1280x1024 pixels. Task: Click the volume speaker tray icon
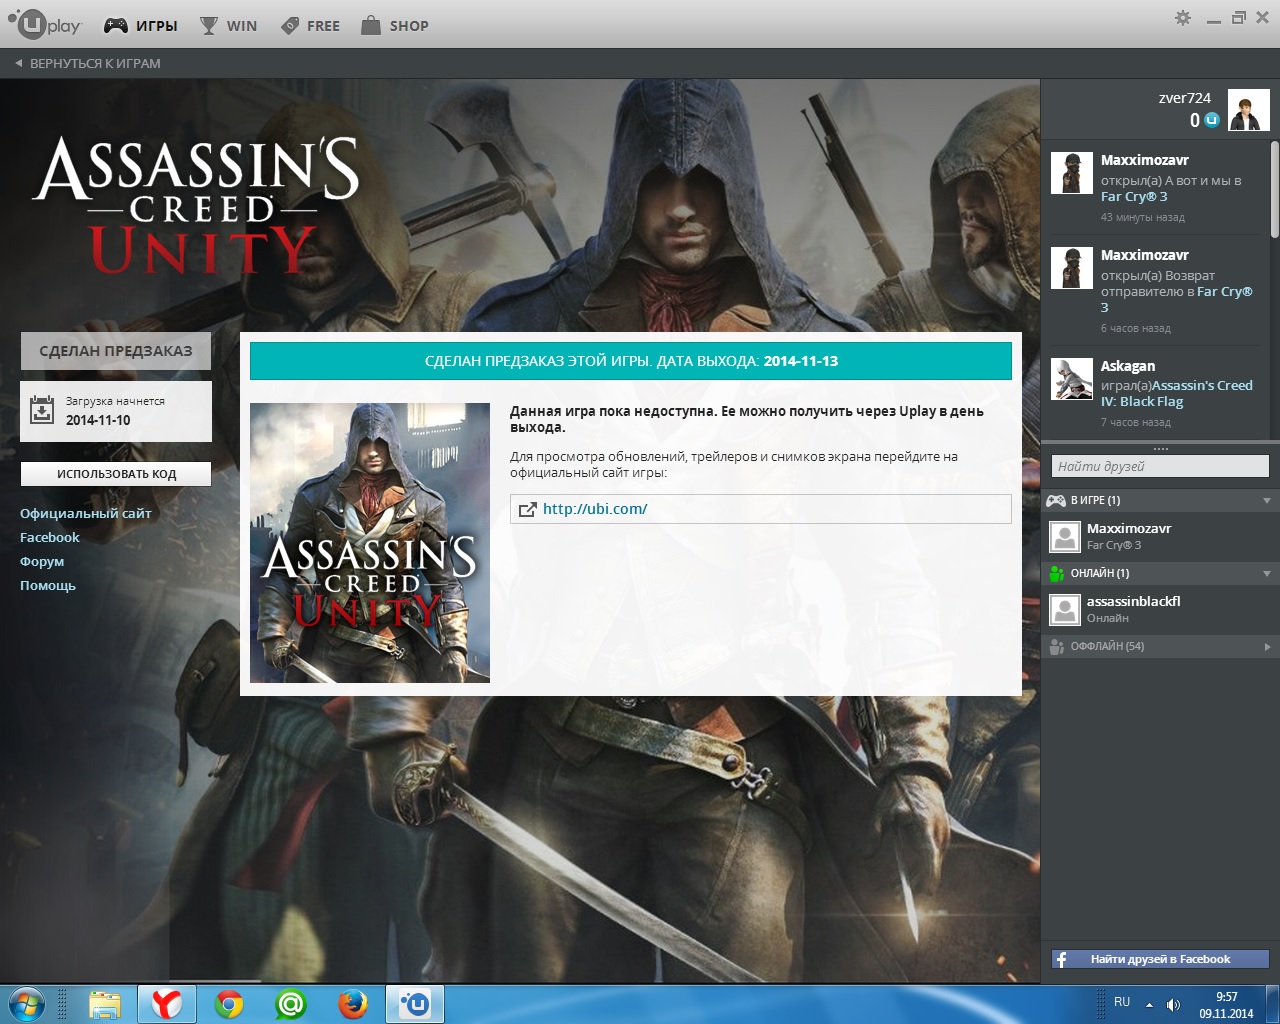coord(1173,1004)
